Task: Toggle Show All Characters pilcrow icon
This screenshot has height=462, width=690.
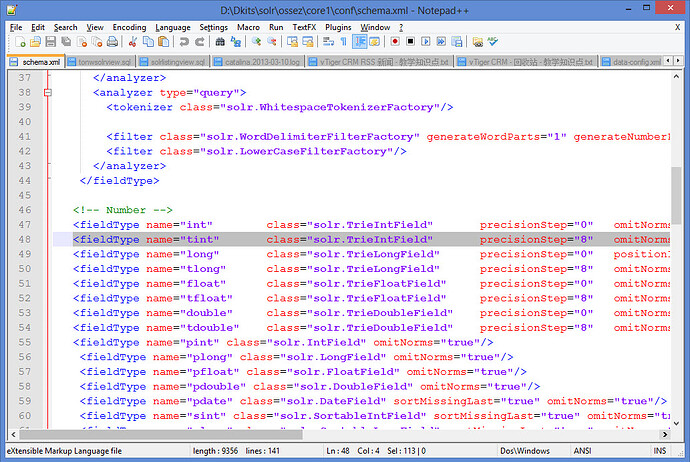Action: tap(344, 42)
